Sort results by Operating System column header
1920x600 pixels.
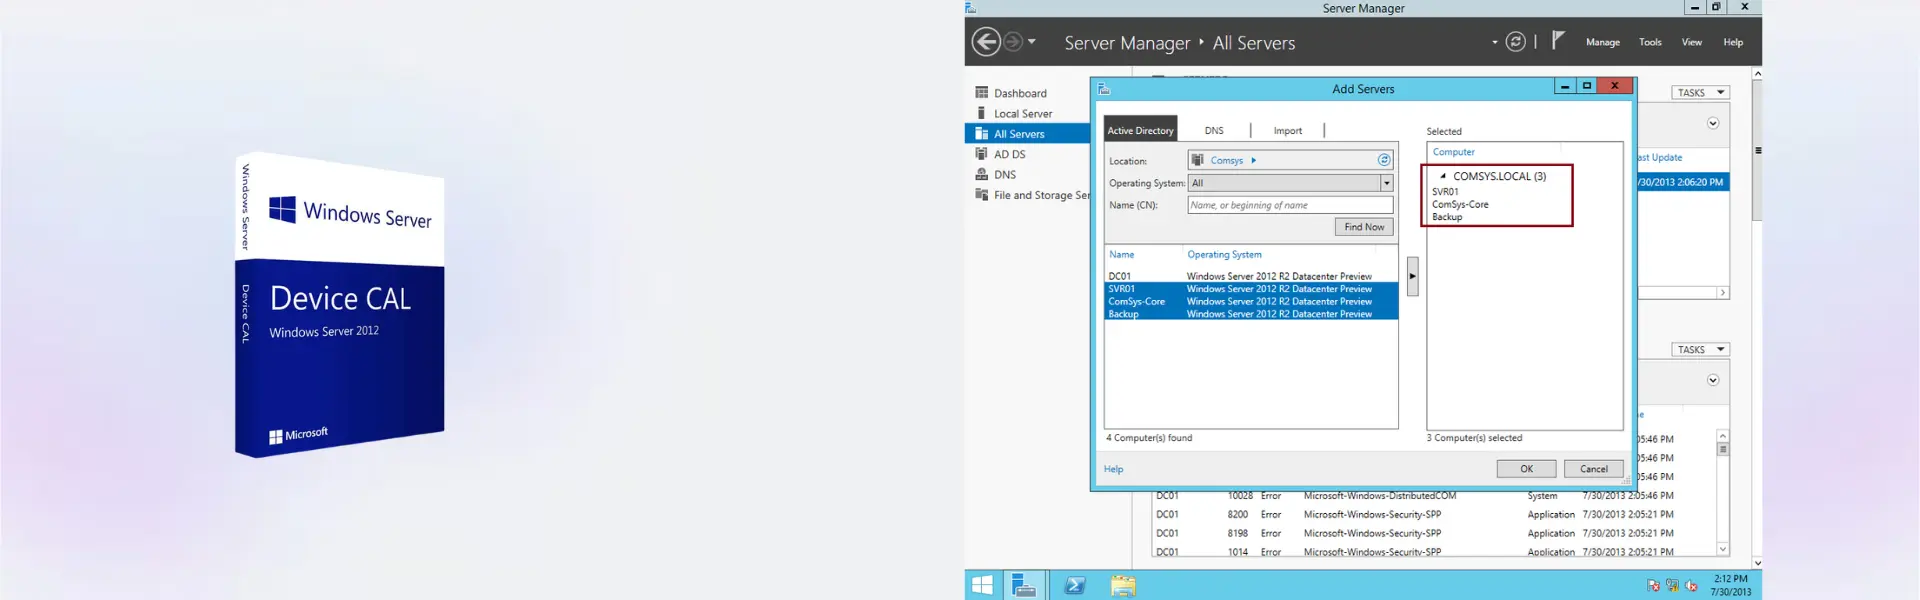click(1224, 255)
